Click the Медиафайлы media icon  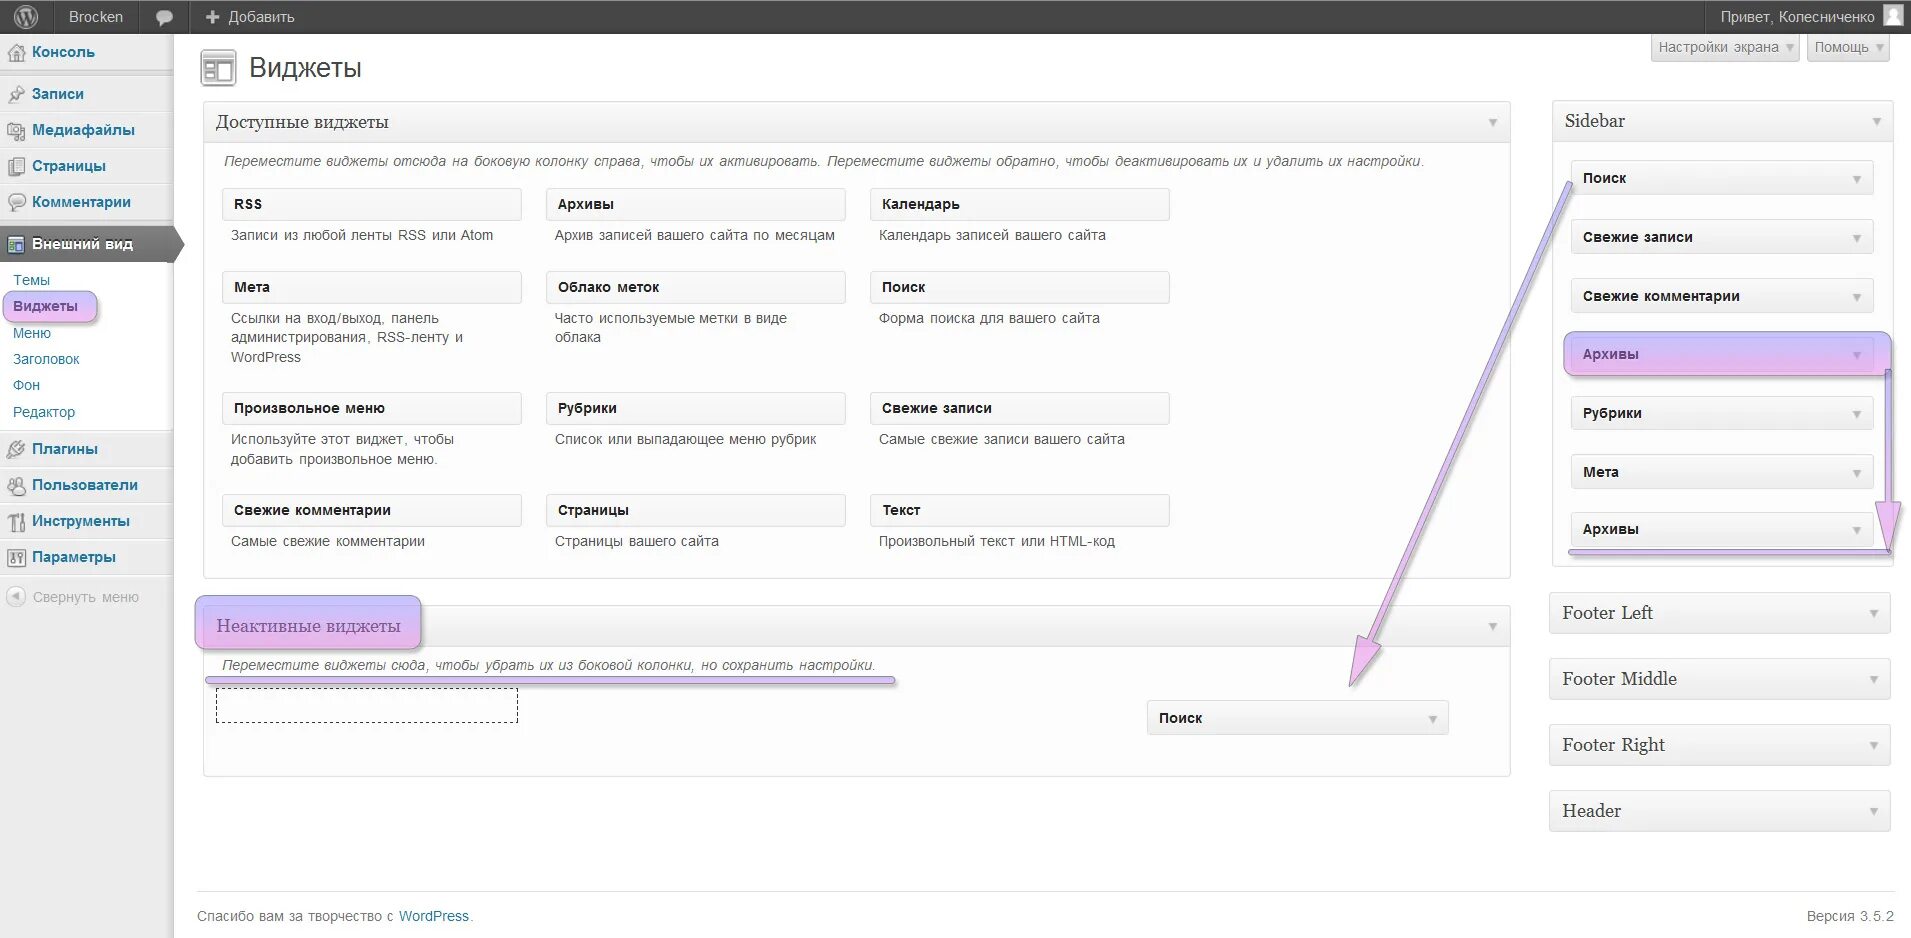click(16, 130)
